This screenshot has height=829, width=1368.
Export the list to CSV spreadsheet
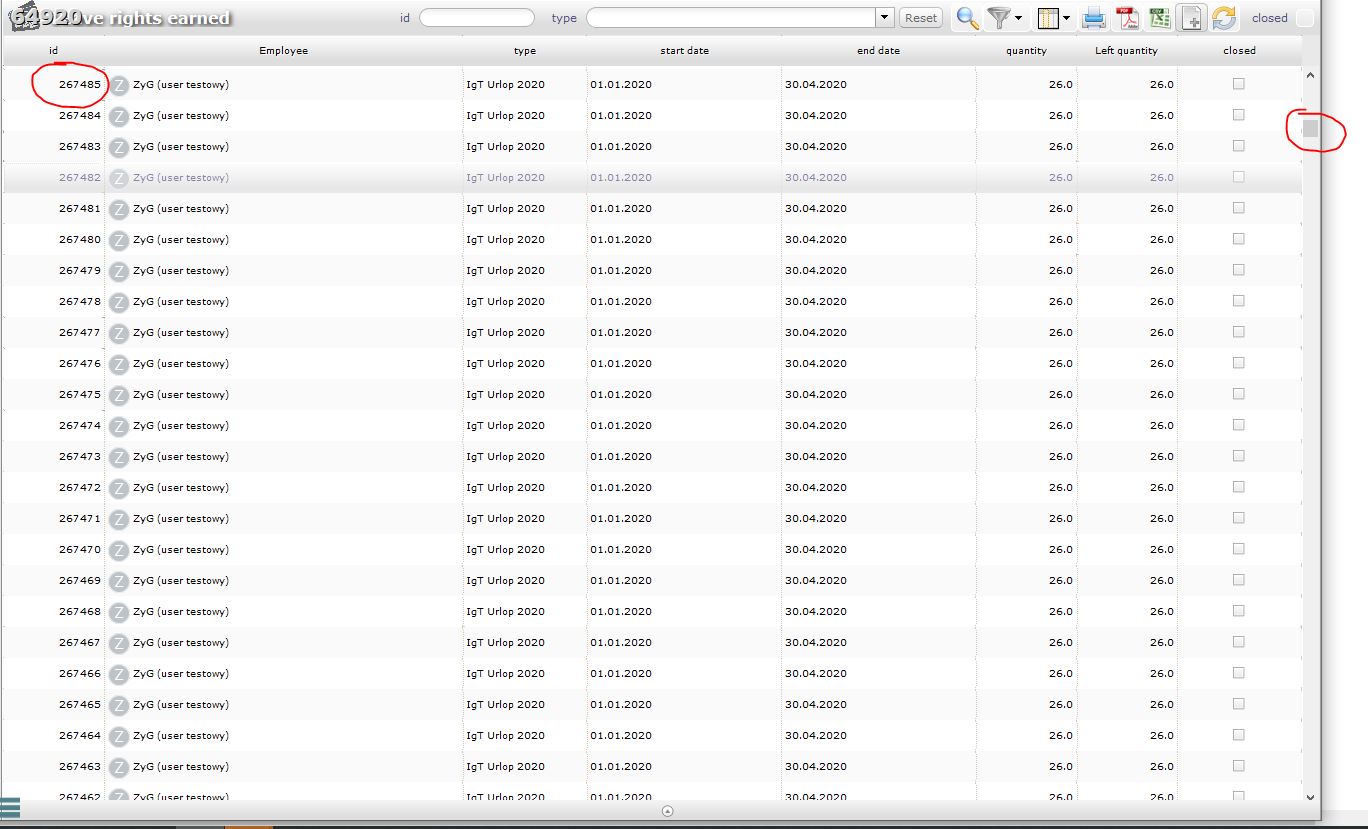1160,18
